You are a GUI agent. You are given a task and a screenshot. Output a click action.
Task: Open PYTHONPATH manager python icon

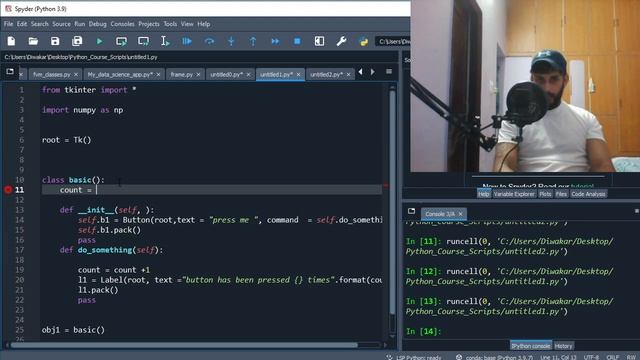pos(363,41)
